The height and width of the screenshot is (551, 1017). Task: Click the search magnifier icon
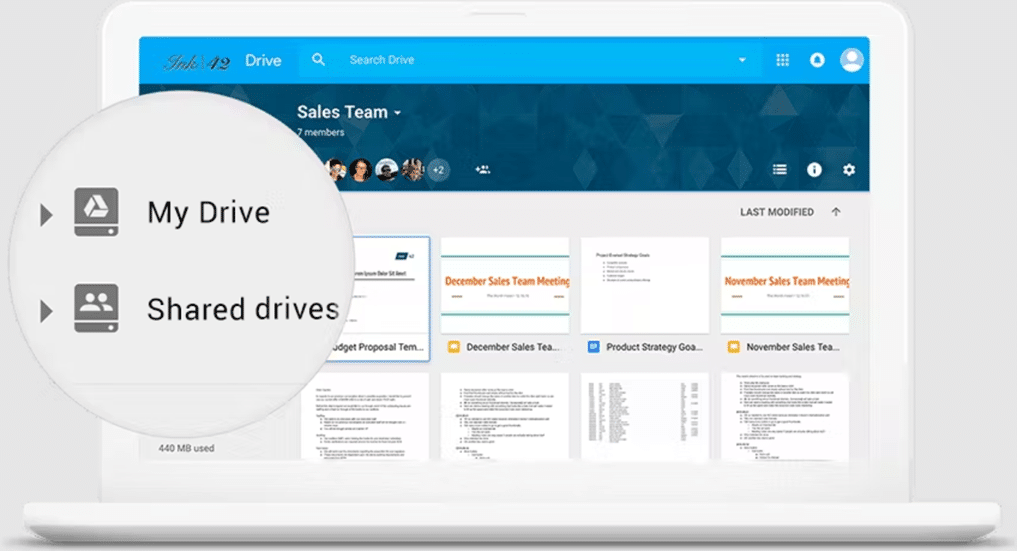click(318, 60)
